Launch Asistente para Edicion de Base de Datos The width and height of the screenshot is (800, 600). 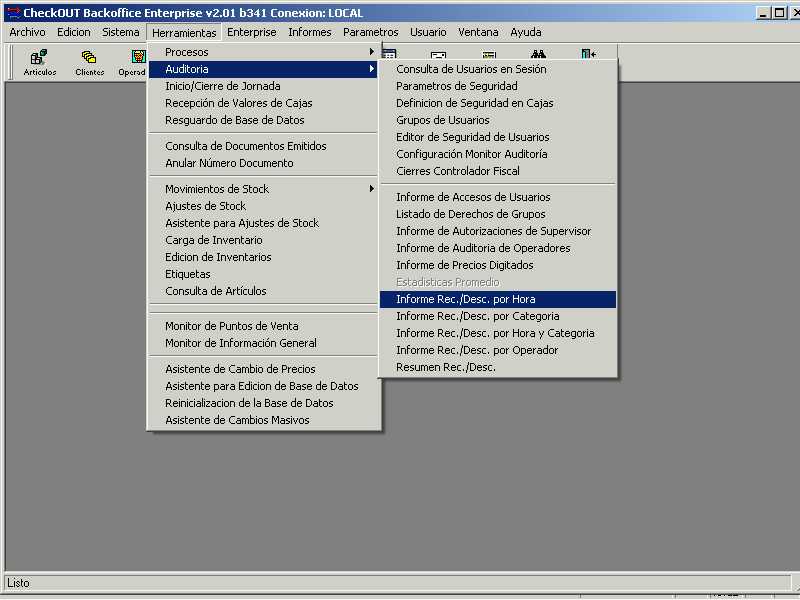(x=263, y=386)
